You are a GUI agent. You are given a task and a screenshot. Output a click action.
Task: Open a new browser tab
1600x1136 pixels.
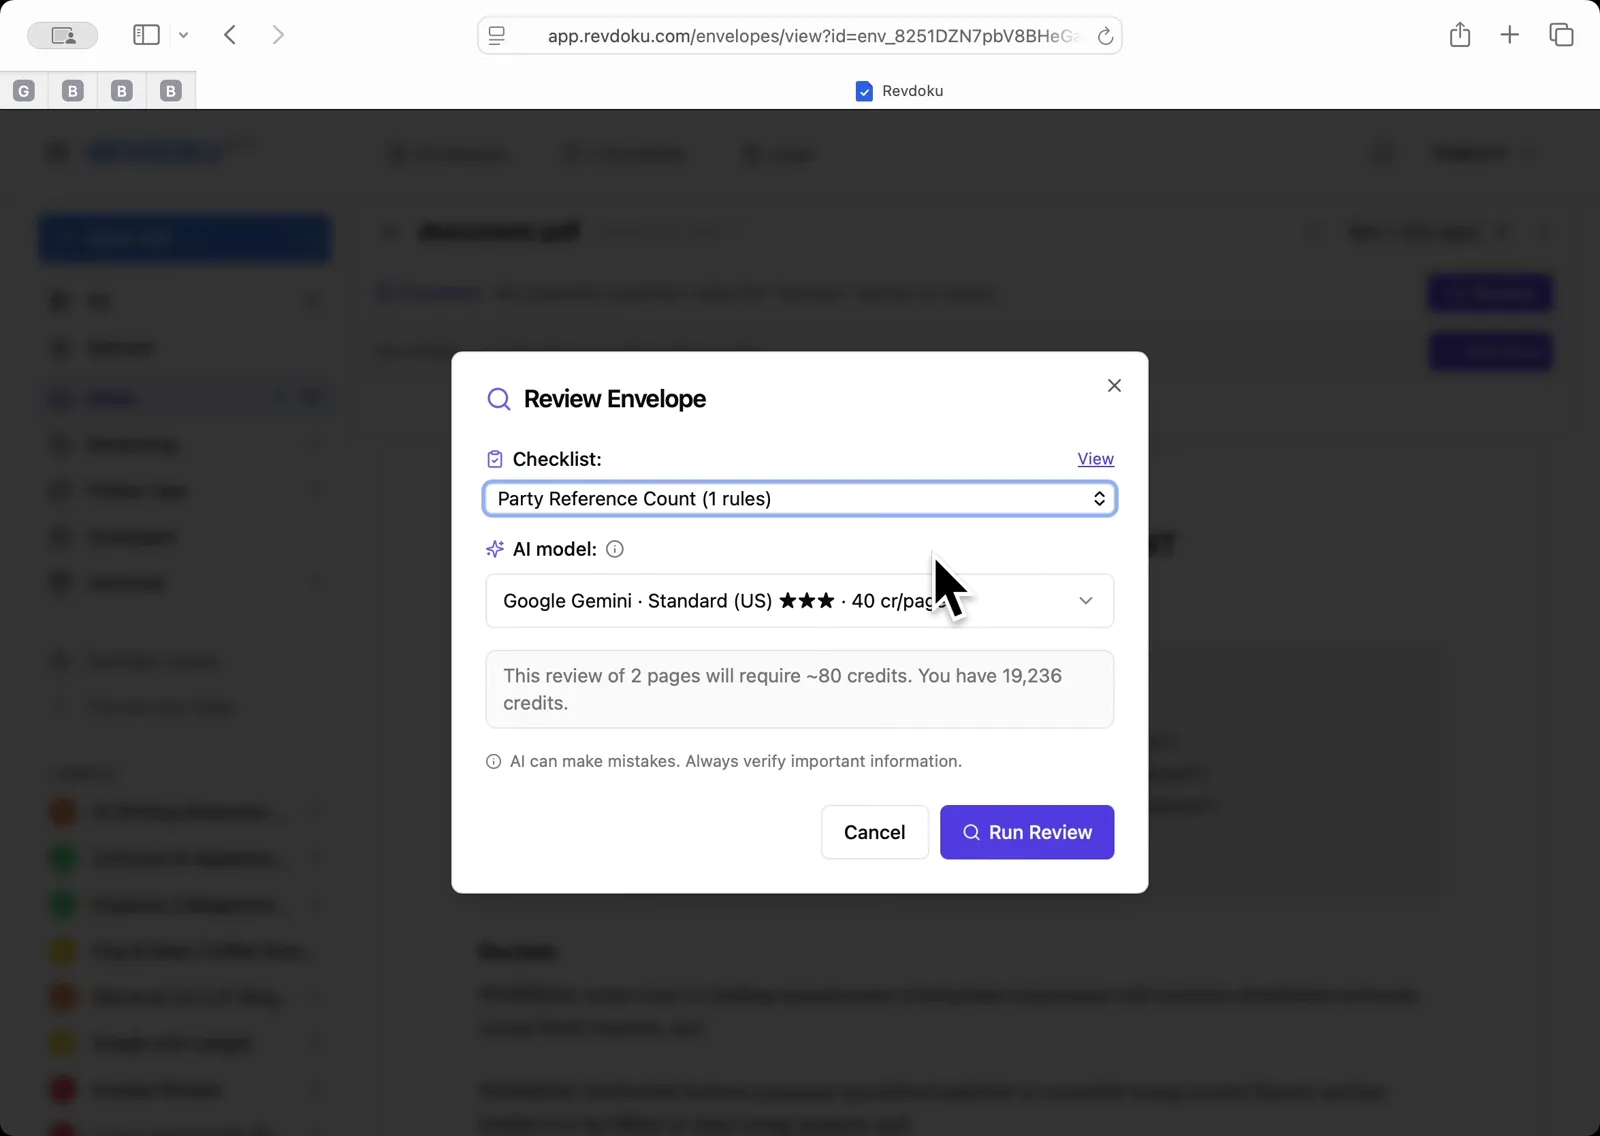1509,34
